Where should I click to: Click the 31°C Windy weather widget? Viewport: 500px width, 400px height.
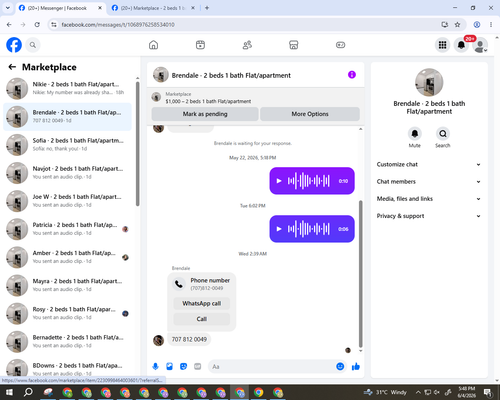pos(385,392)
